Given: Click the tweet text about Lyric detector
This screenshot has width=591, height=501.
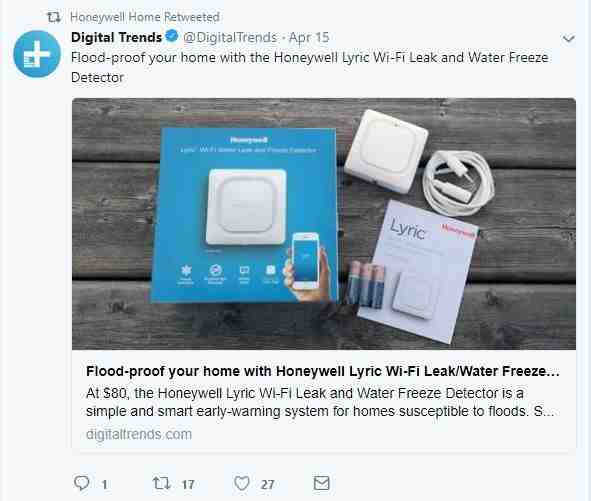Looking at the screenshot, I should [309, 67].
